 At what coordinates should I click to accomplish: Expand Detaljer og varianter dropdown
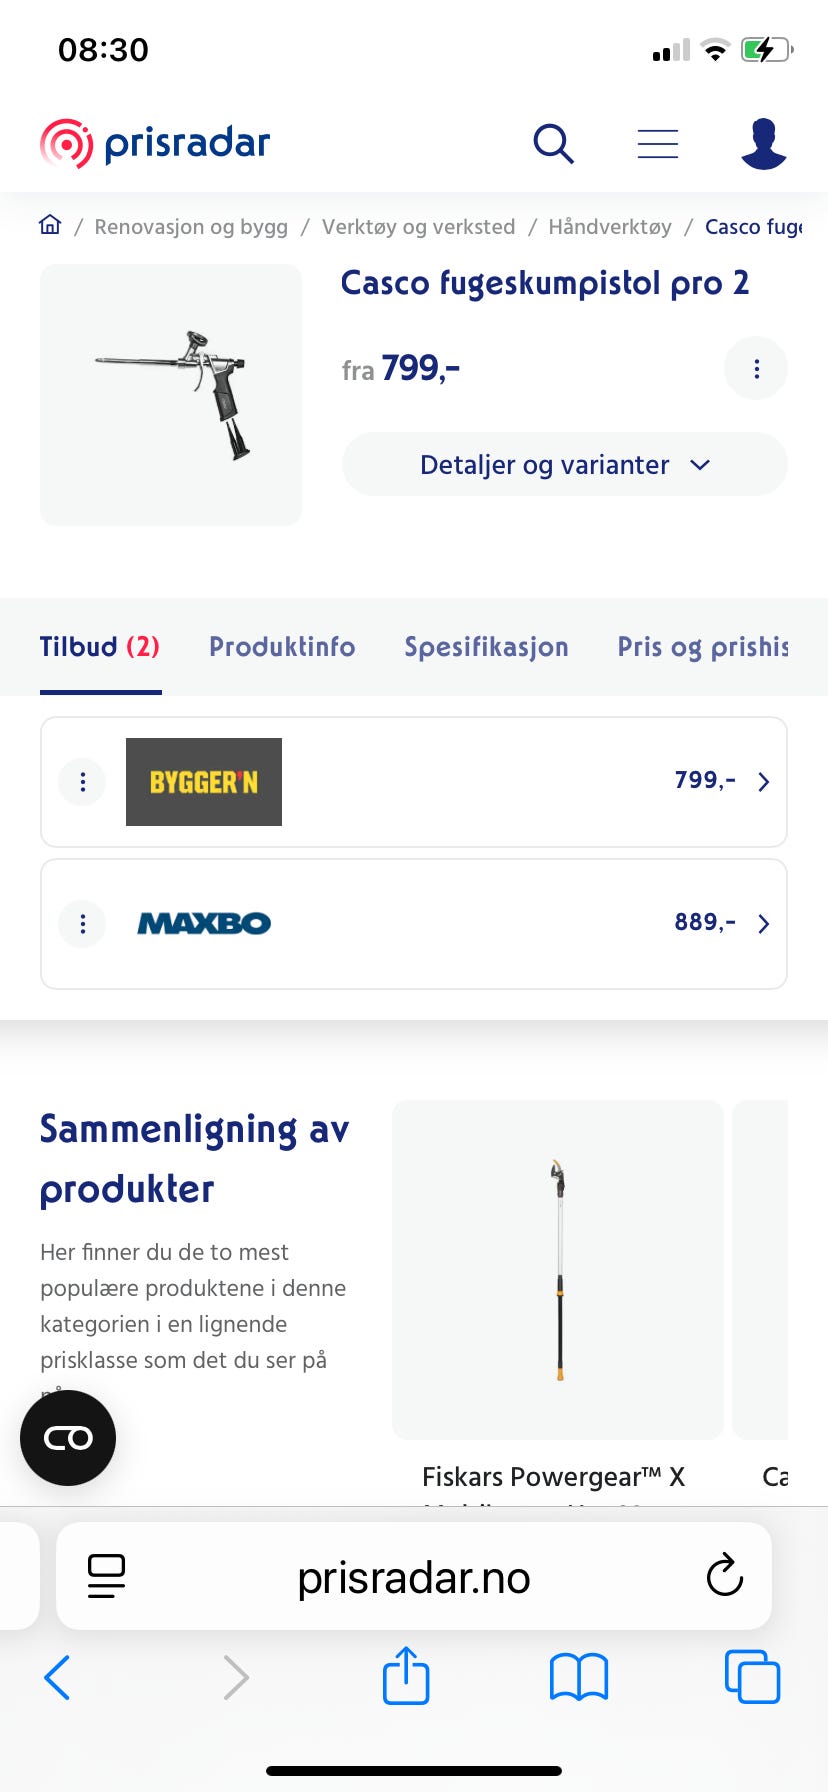point(565,464)
